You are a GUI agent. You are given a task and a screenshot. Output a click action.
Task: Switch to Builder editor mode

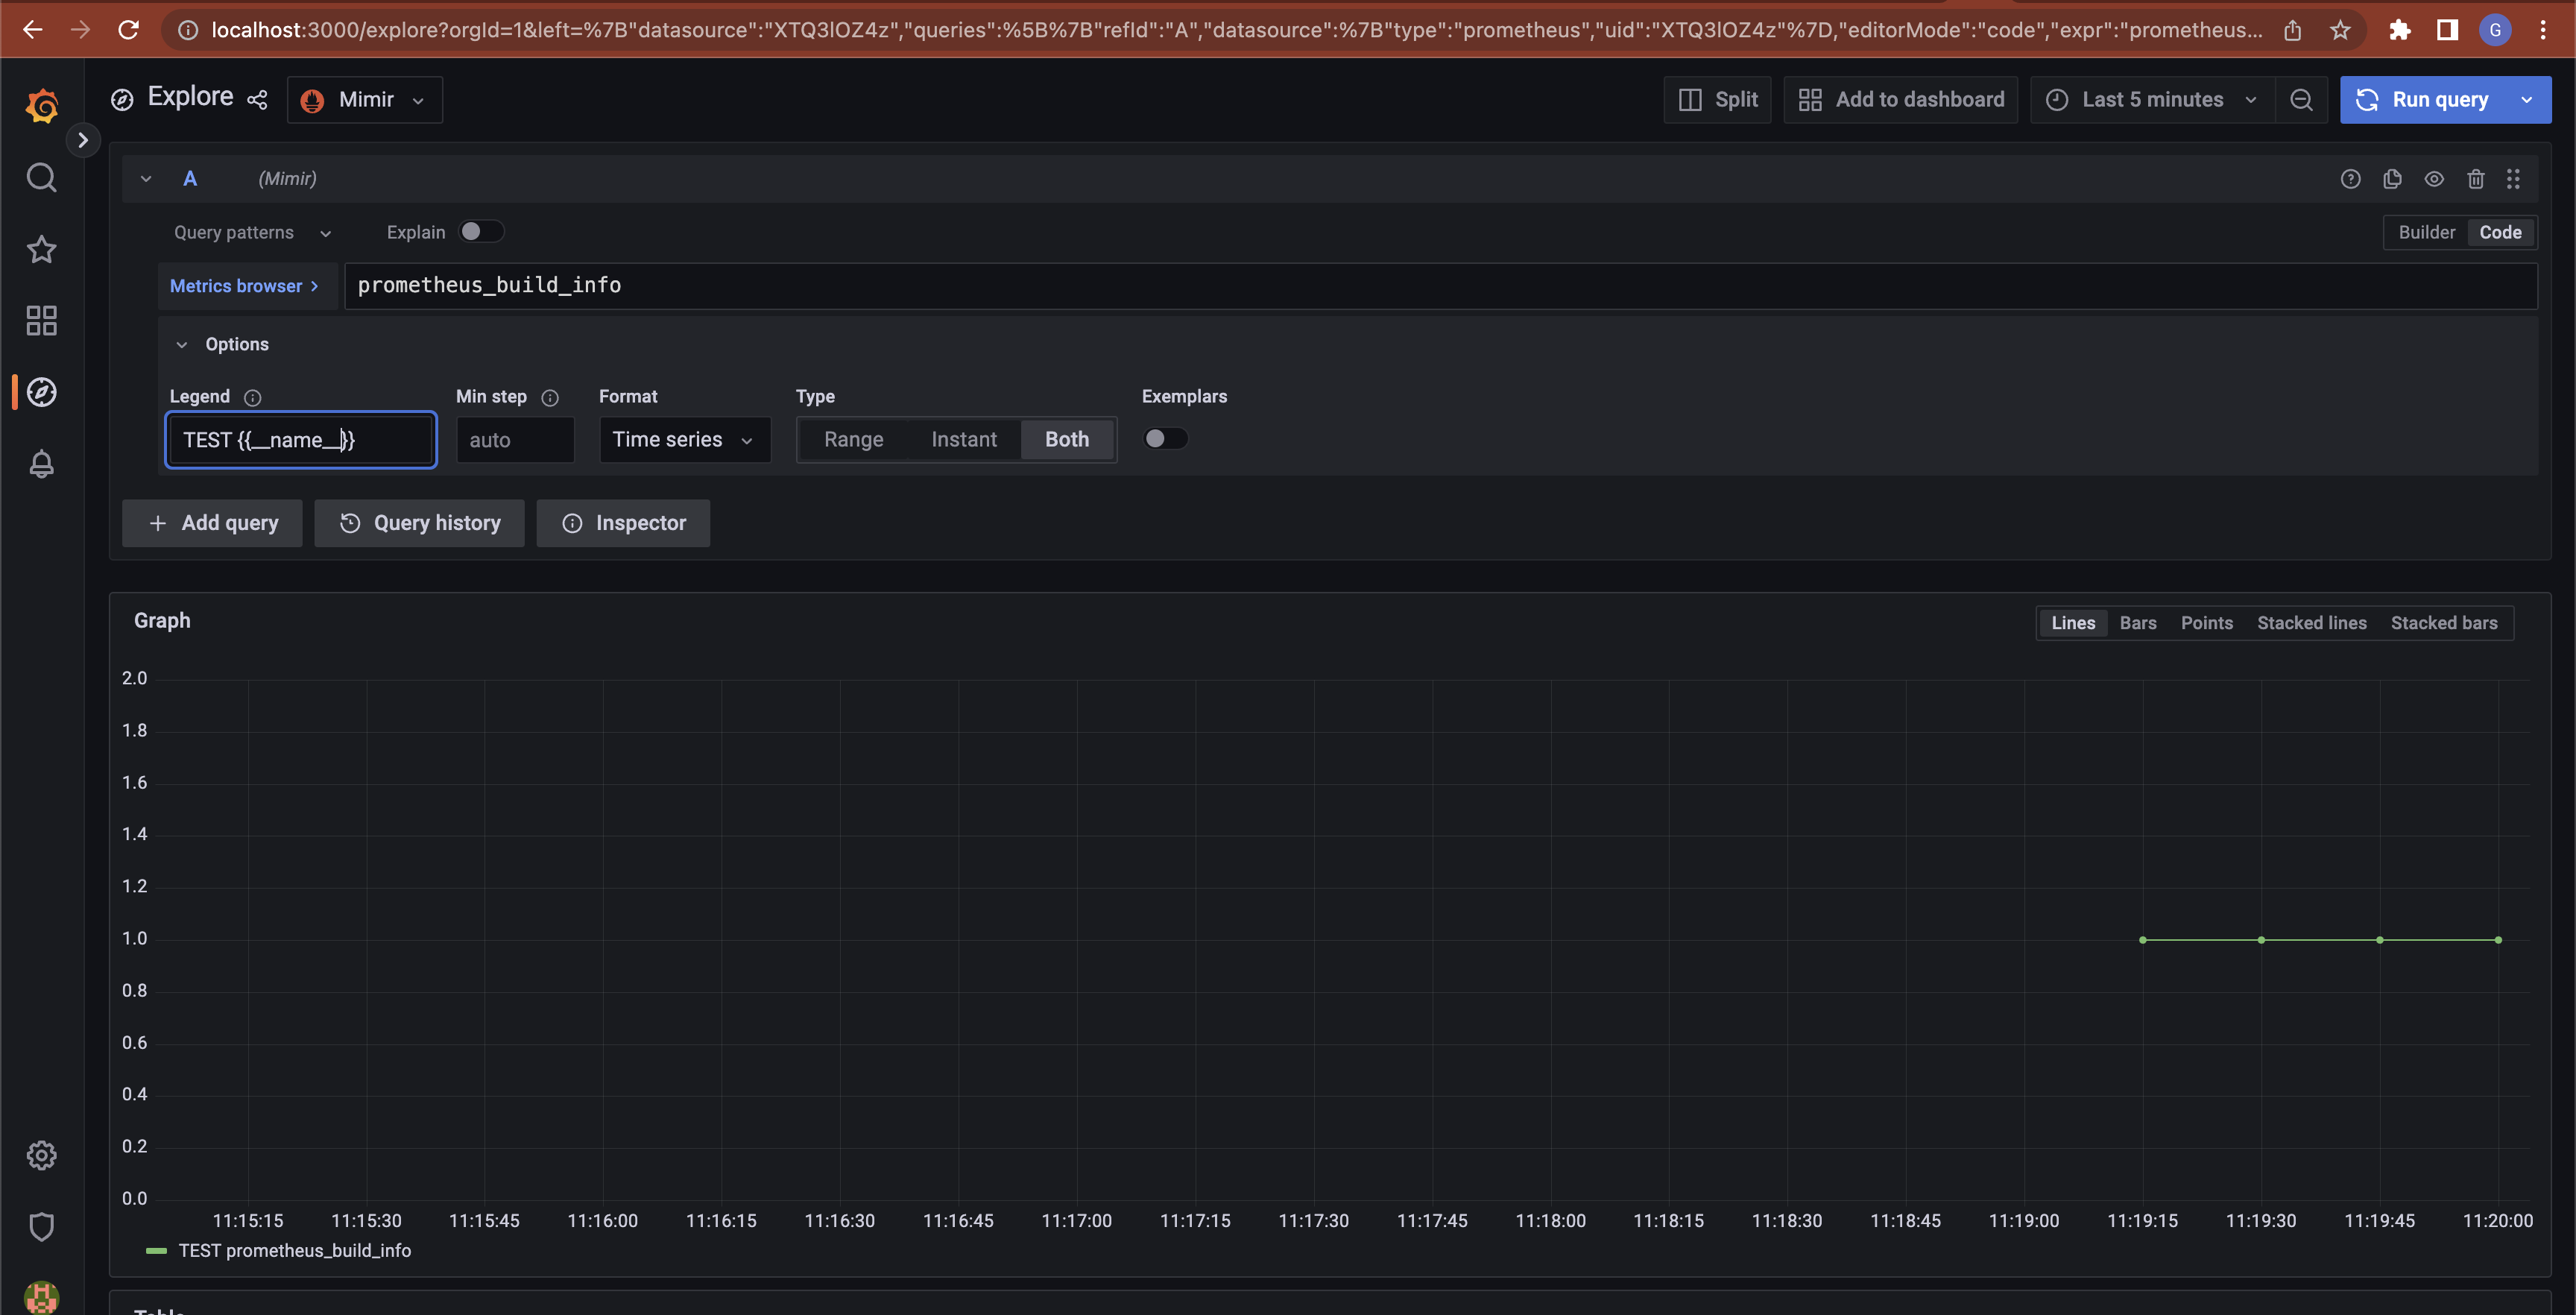(x=2426, y=233)
